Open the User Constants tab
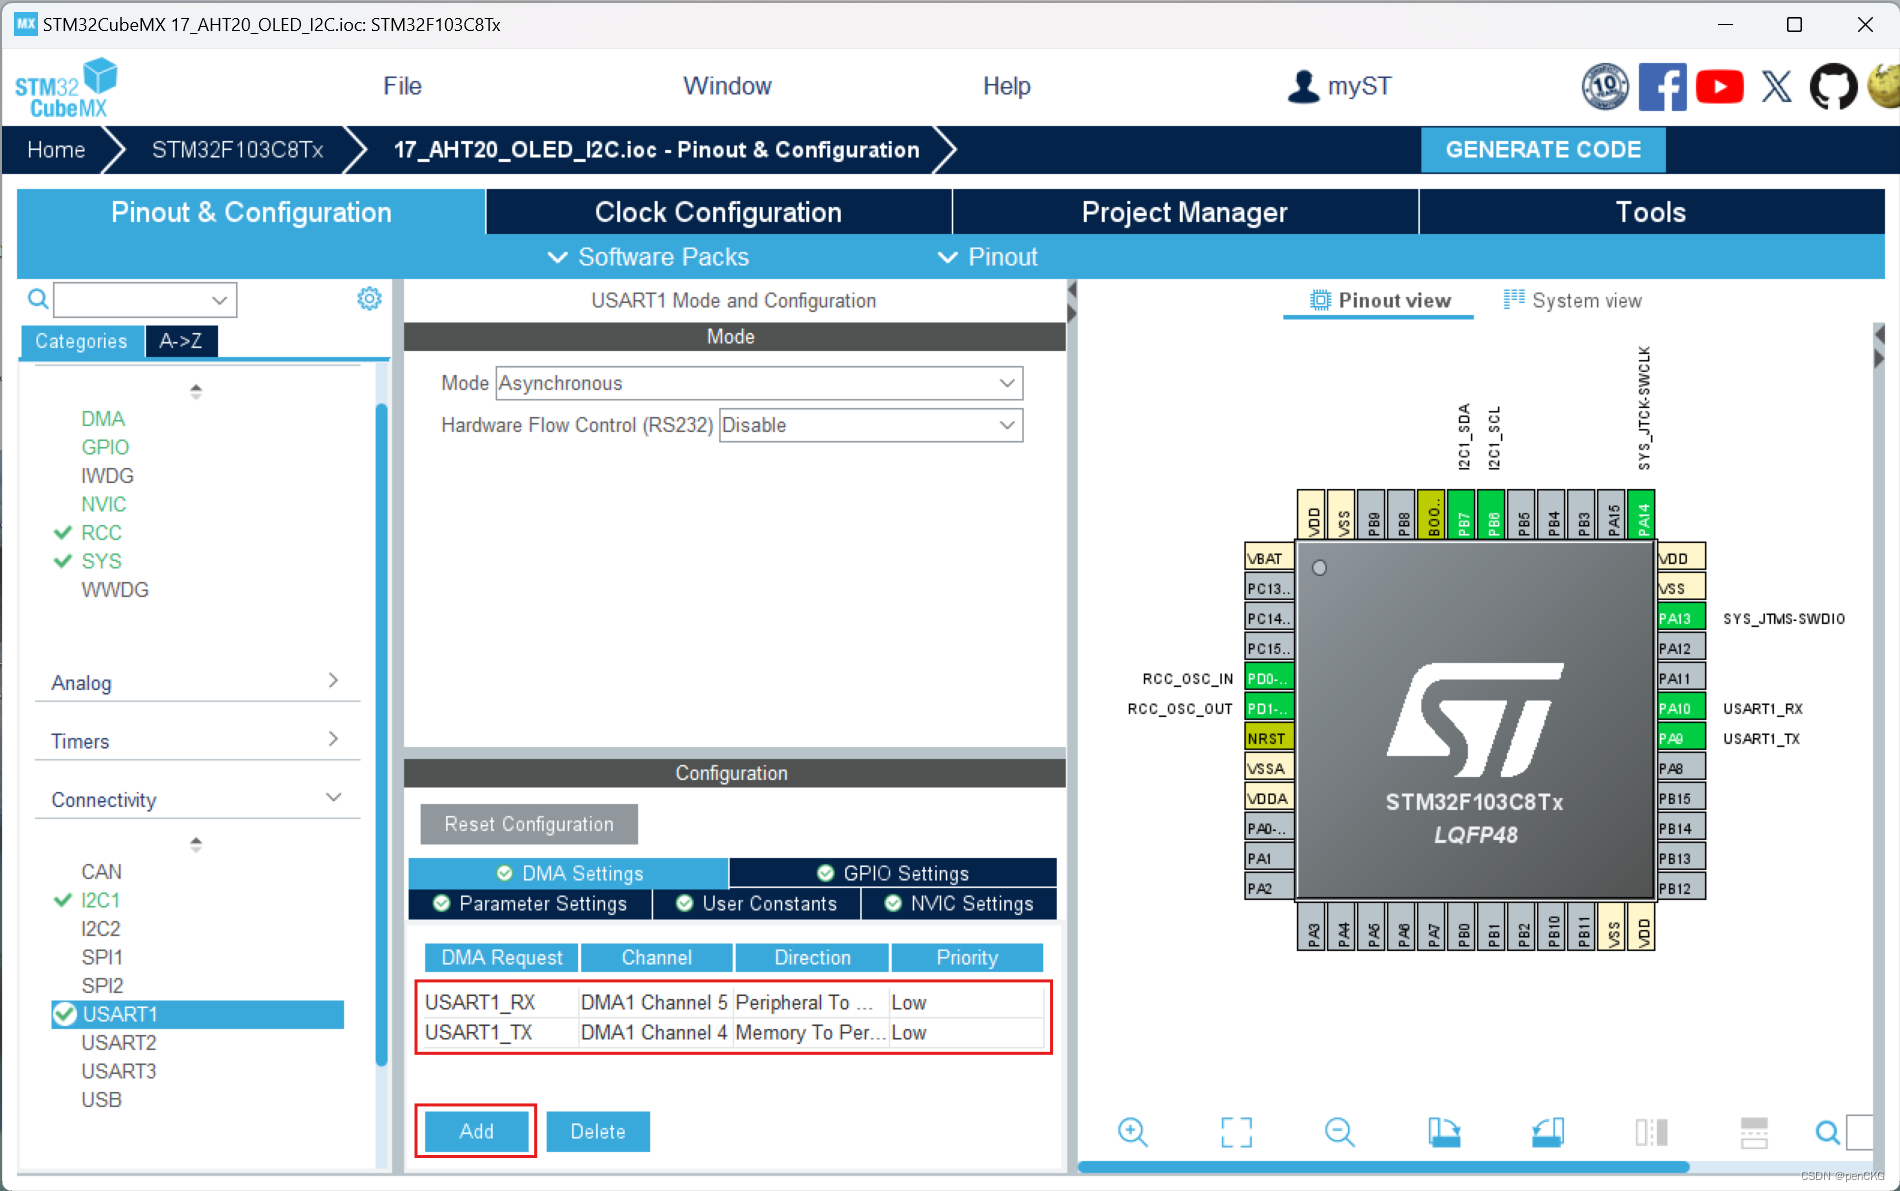This screenshot has width=1900, height=1191. (x=757, y=903)
